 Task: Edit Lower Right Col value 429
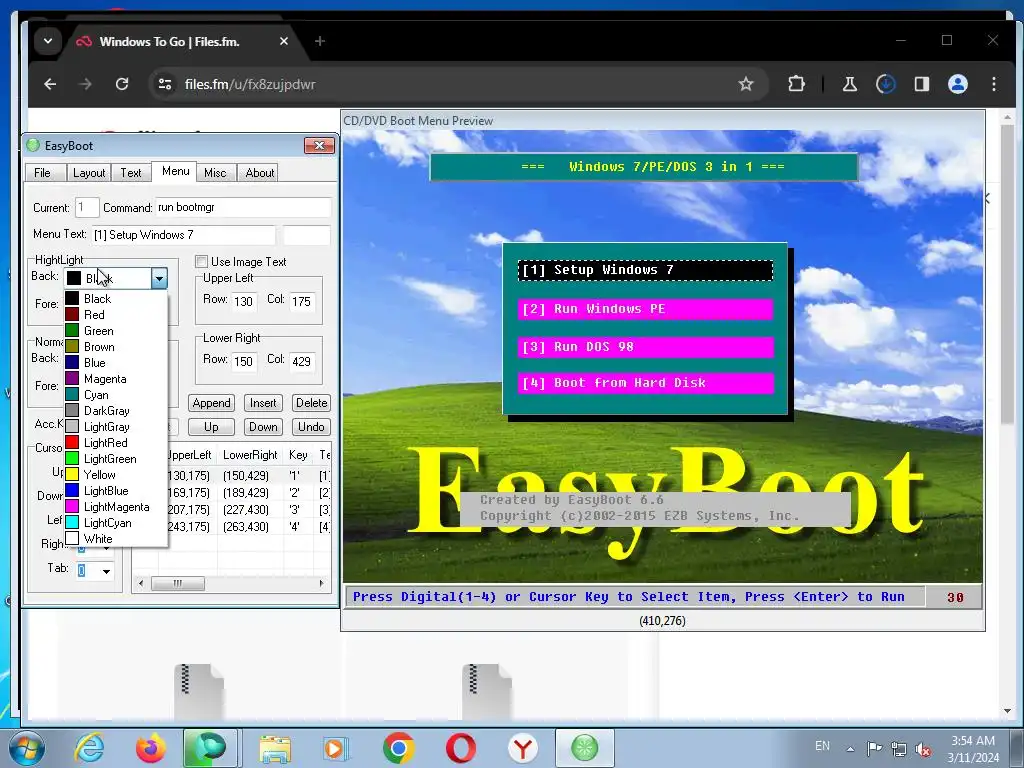tap(301, 362)
